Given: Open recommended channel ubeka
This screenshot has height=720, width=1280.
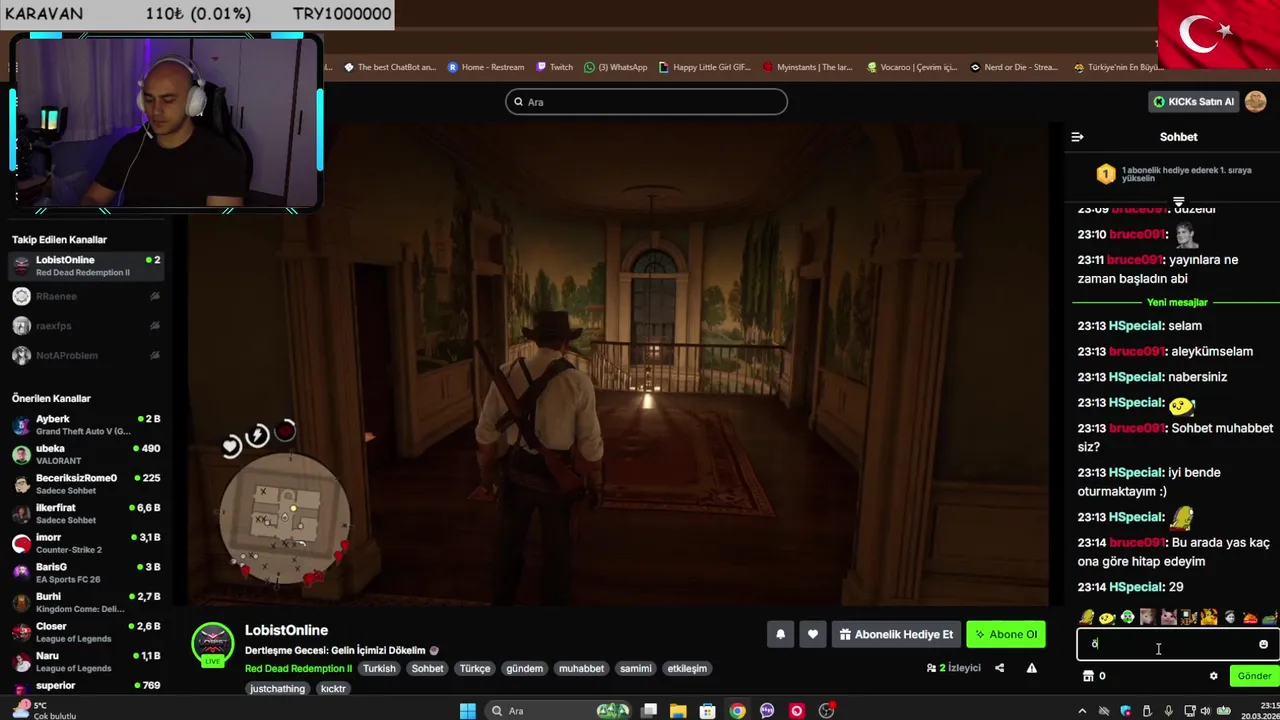Looking at the screenshot, I should [88, 454].
